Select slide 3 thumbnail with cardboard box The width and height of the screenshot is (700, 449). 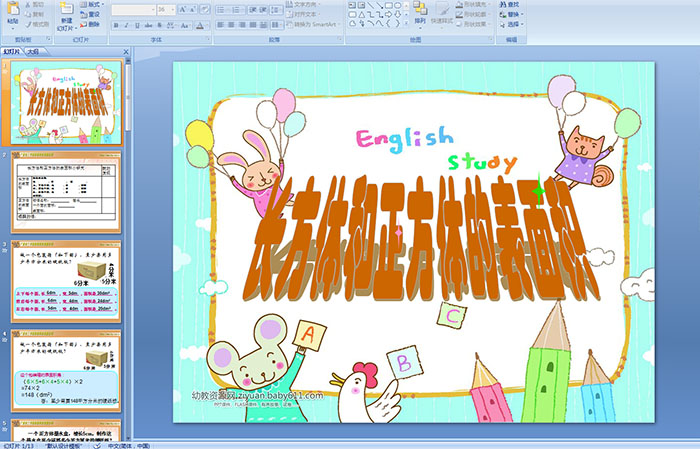(x=66, y=281)
